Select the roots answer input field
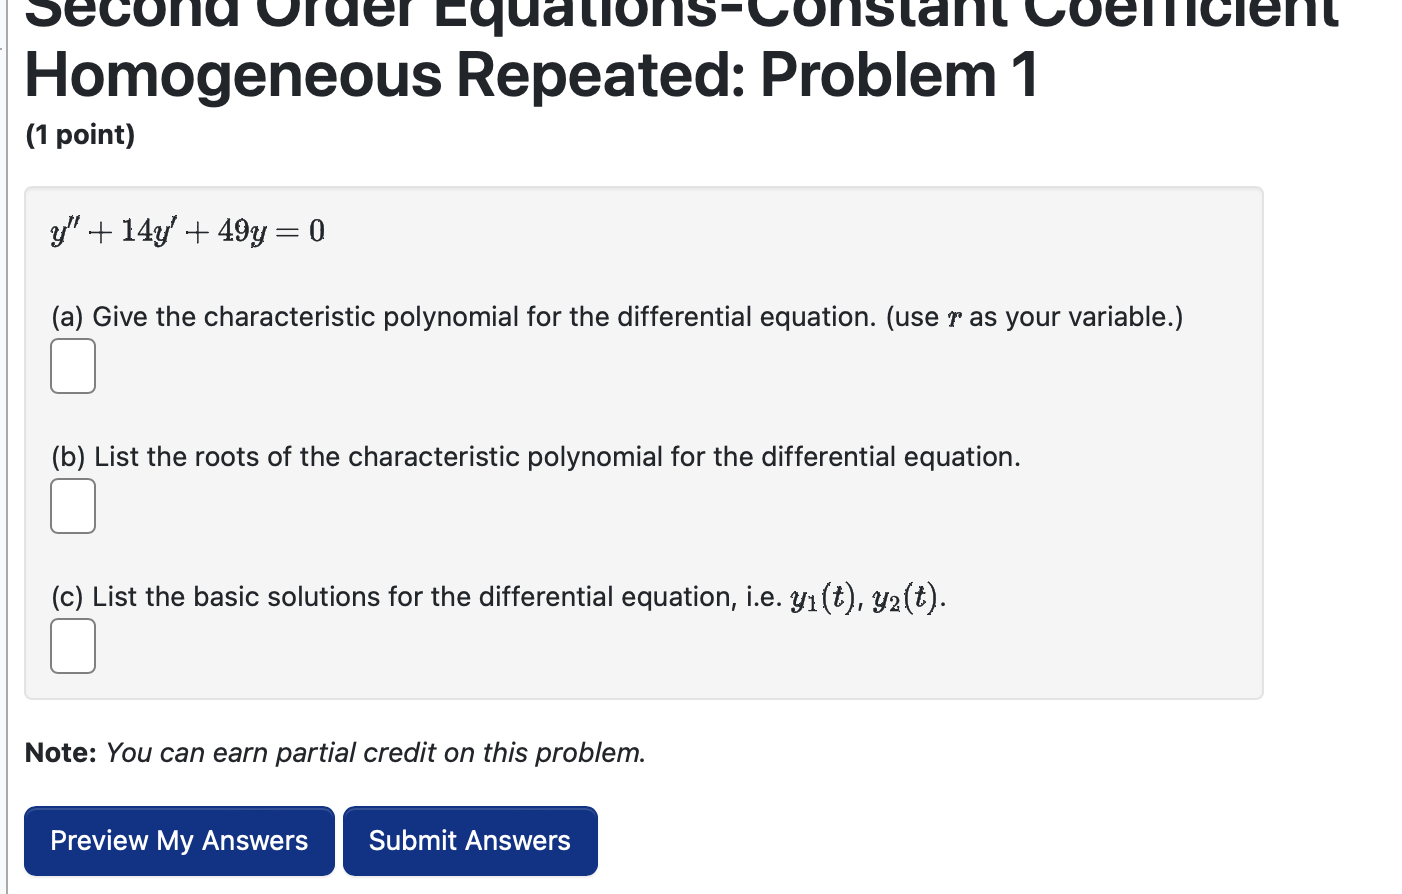Viewport: 1402px width, 894px height. [x=73, y=506]
